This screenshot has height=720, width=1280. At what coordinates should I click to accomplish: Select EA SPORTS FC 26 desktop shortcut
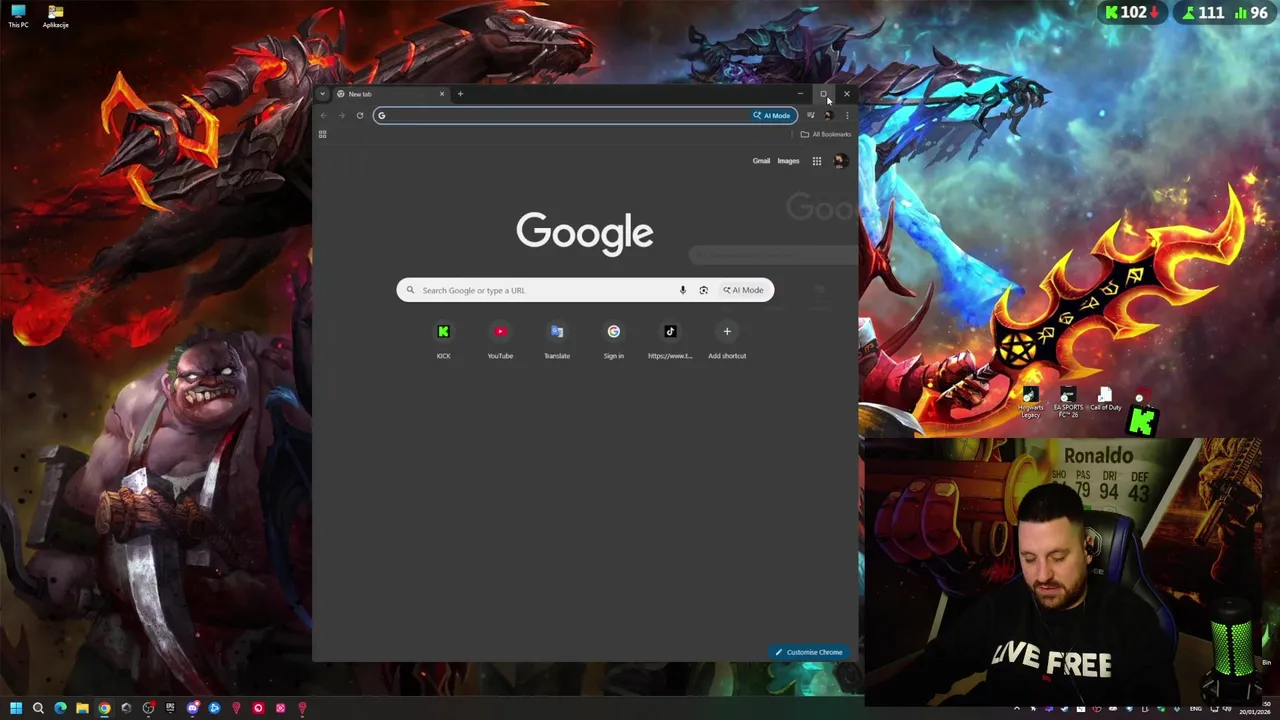1068,402
